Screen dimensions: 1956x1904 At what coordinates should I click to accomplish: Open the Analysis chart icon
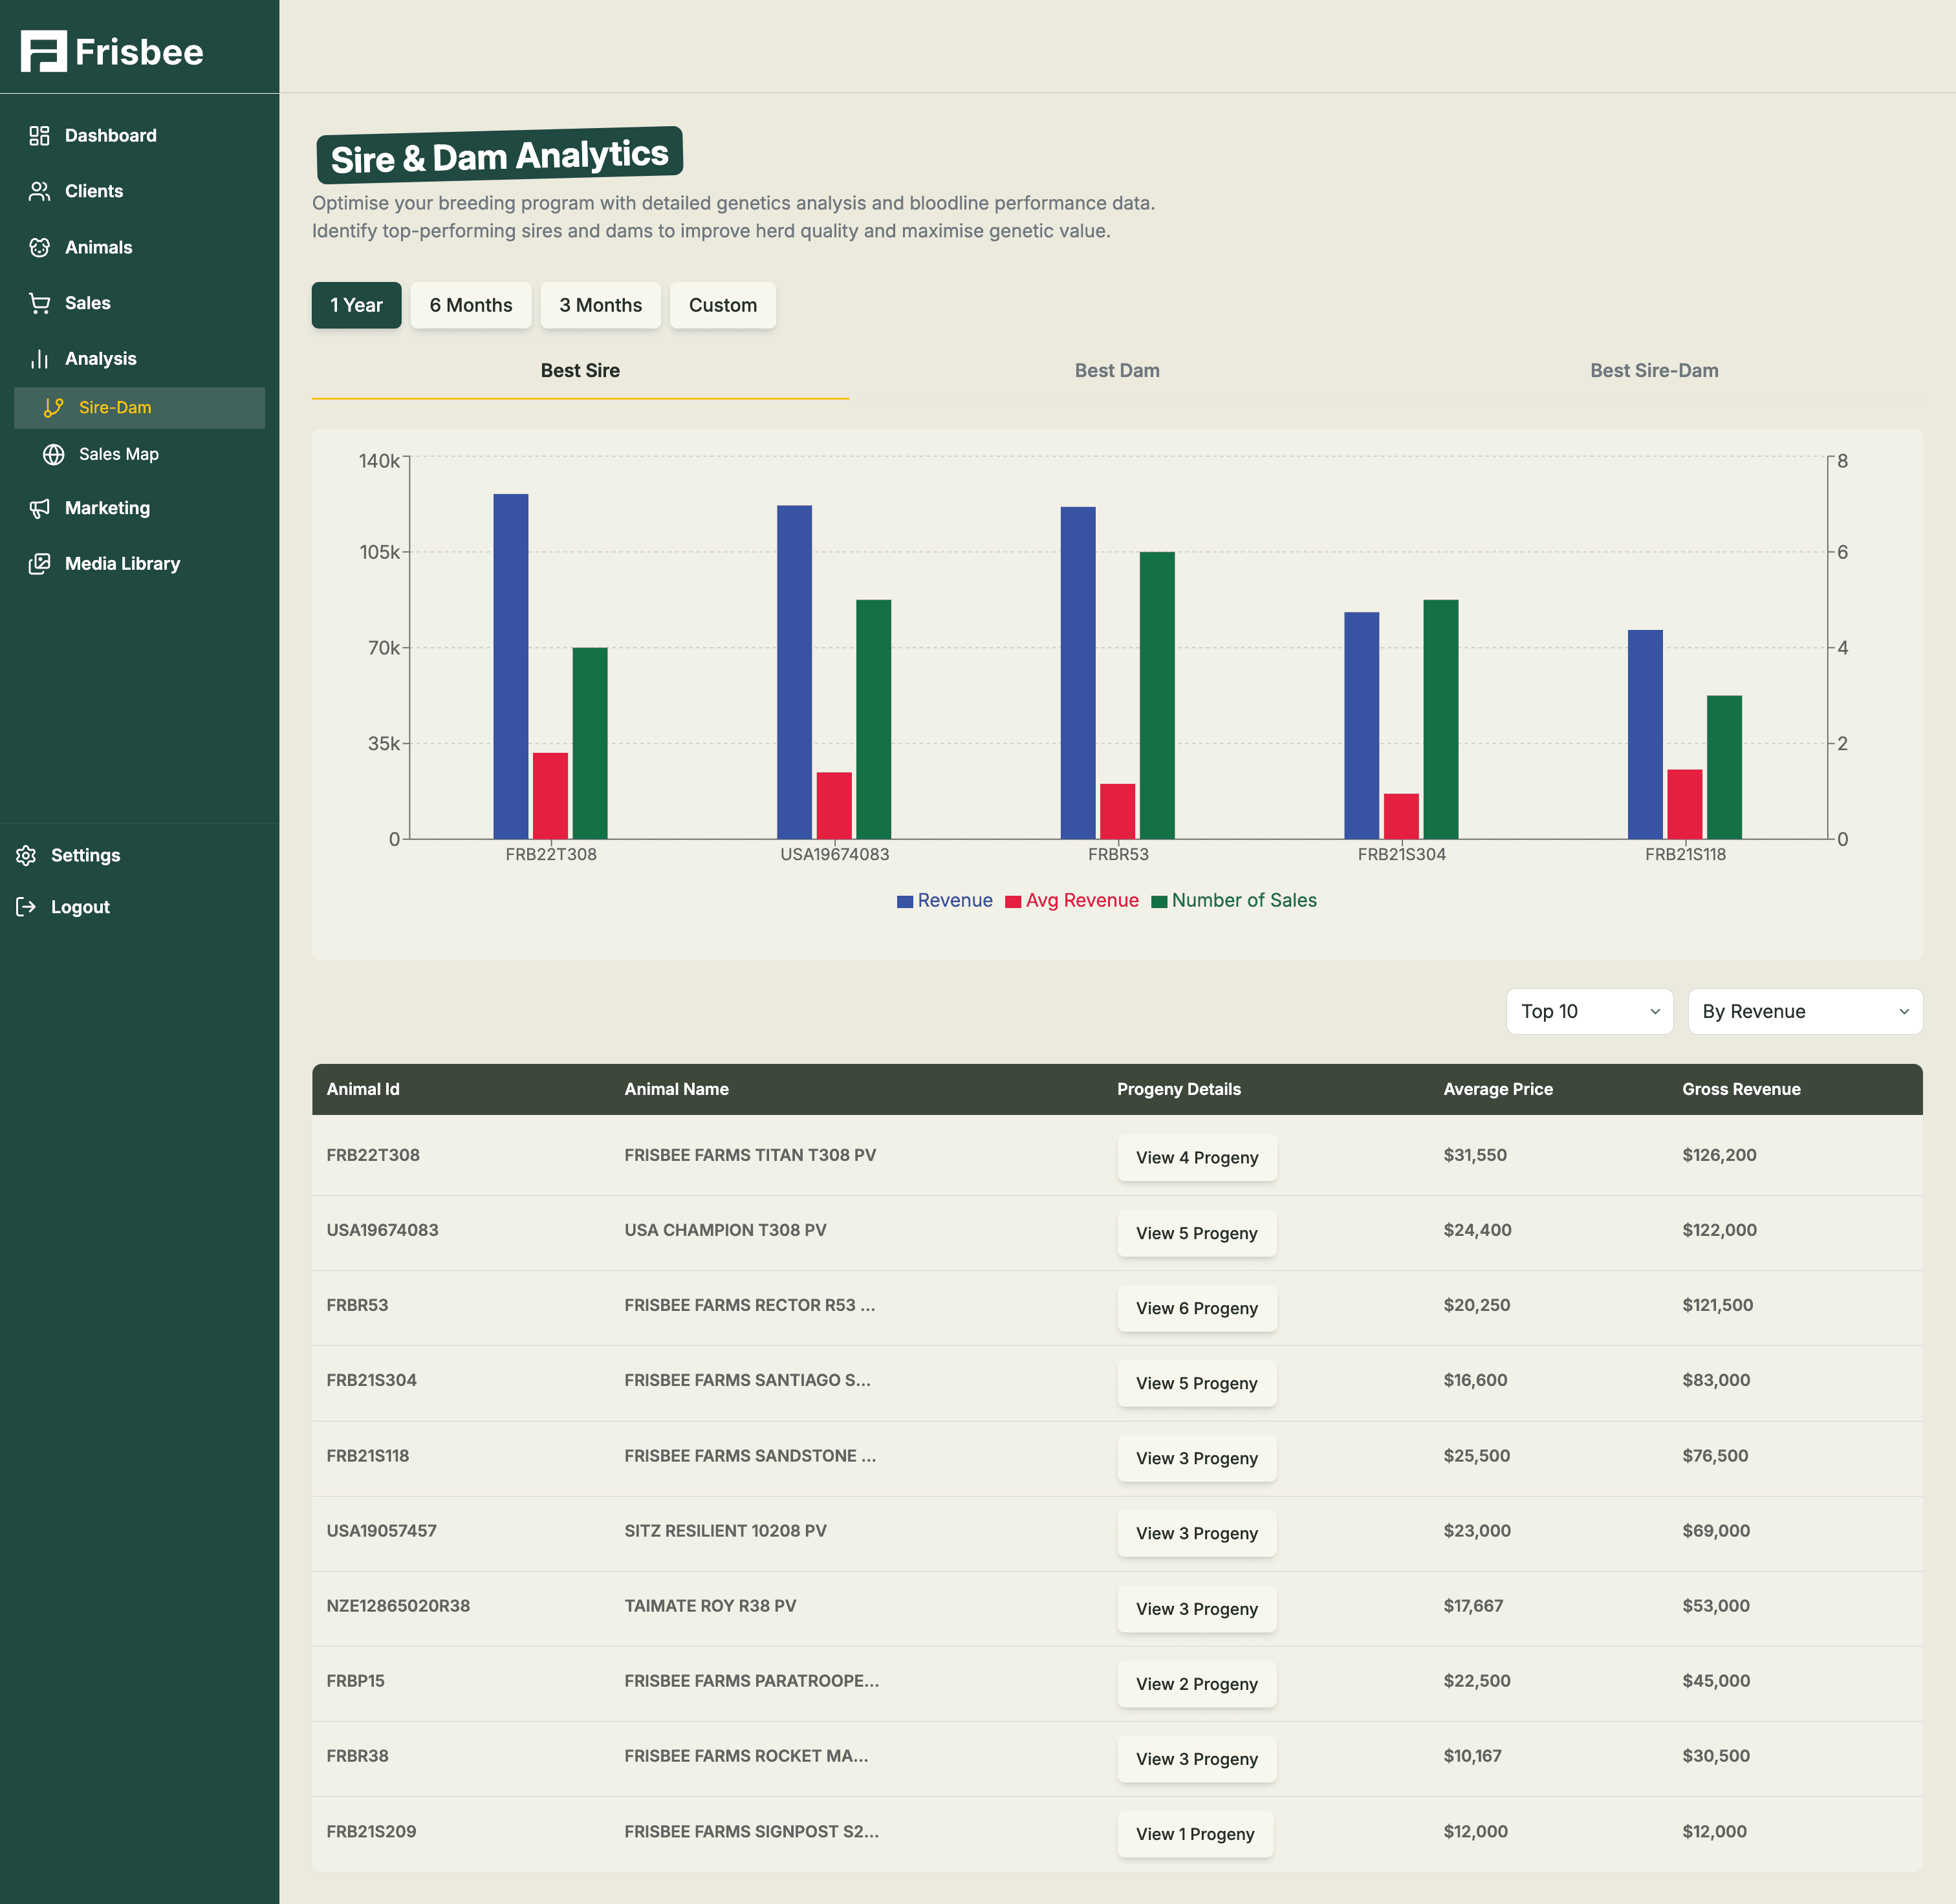click(x=40, y=358)
